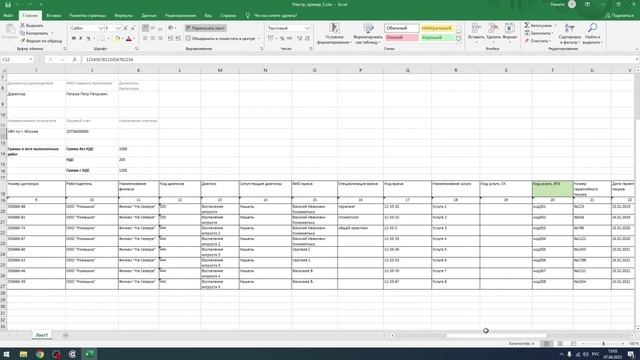Click the Cut (Вырезать) scissors icon
The width and height of the screenshot is (640, 360).
[x=23, y=25]
